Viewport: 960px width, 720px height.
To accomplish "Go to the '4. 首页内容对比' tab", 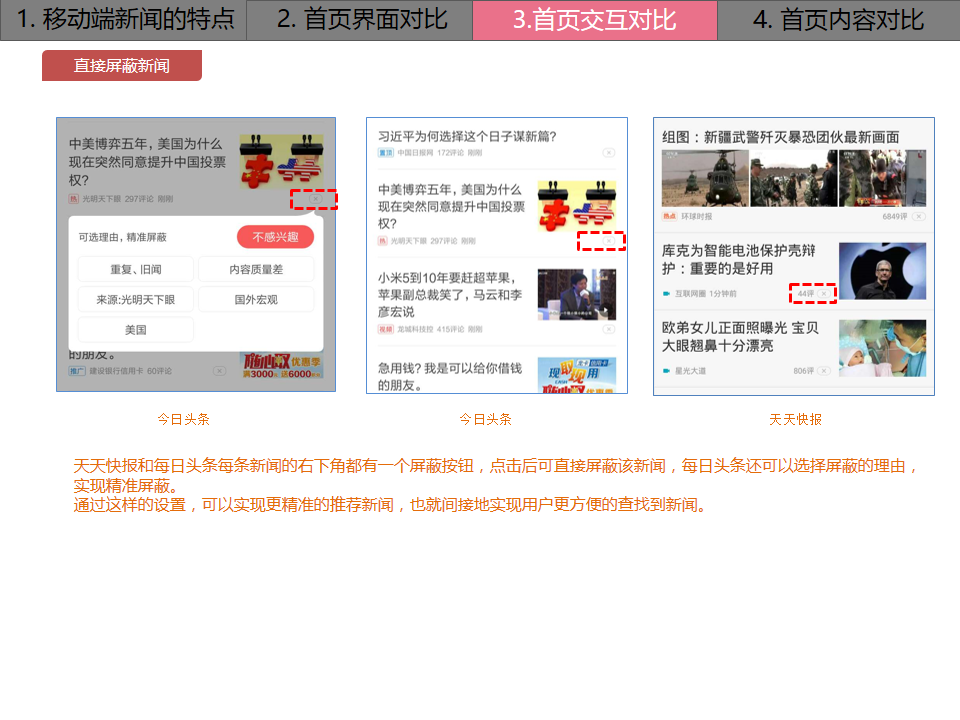I will click(838, 20).
